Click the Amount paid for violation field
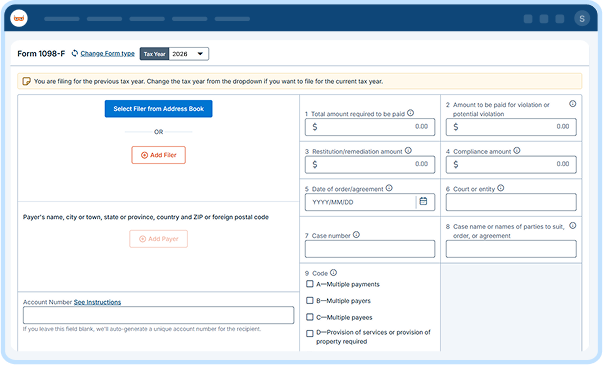 click(x=511, y=127)
